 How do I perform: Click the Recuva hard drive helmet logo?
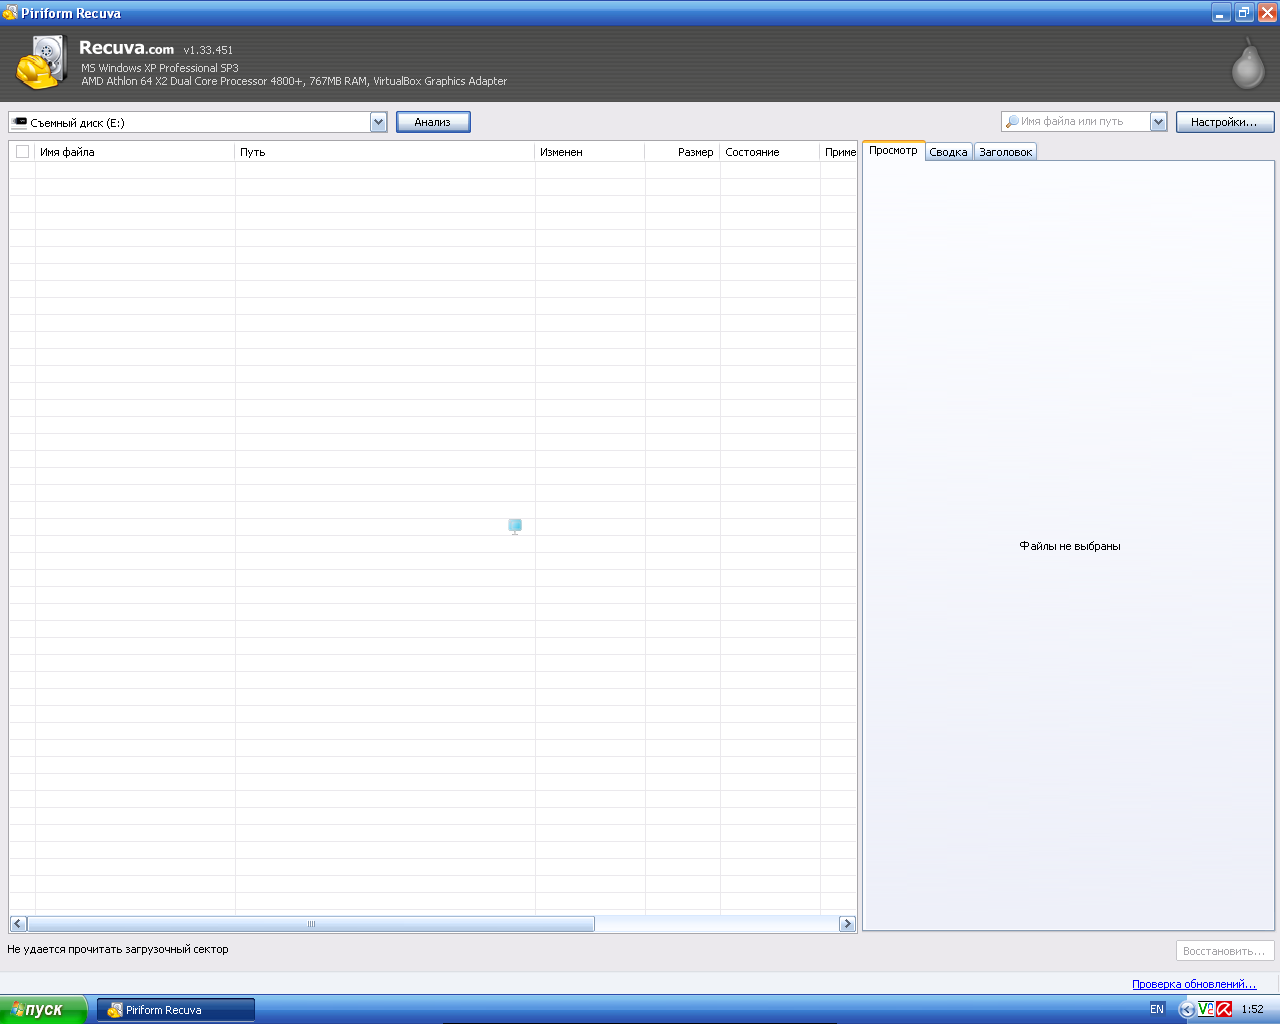pos(42,63)
